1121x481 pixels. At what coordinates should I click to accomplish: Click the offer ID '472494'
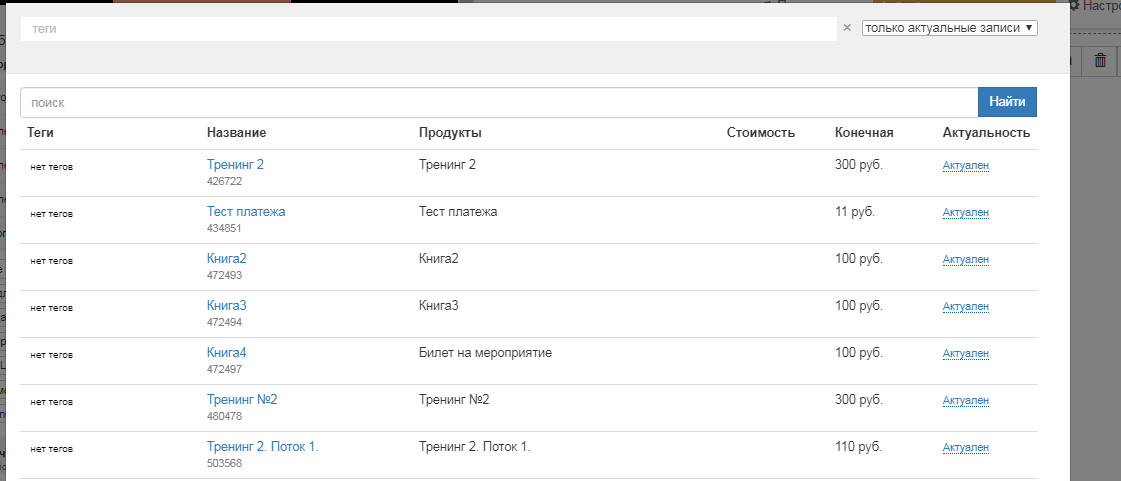tap(224, 322)
